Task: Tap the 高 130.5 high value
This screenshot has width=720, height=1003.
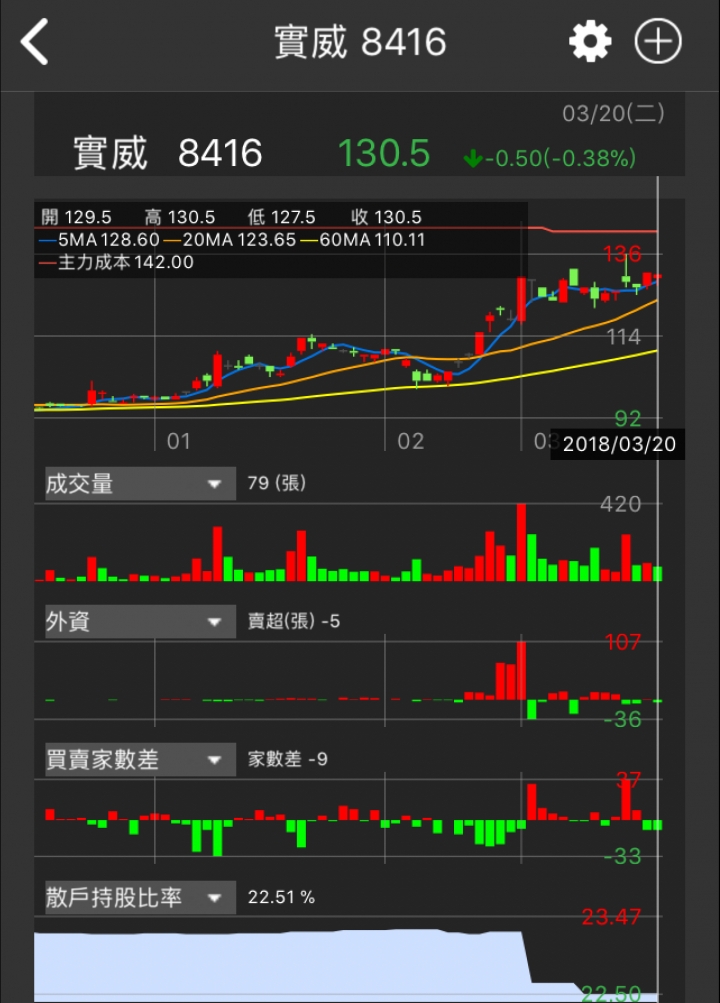Action: point(180,217)
